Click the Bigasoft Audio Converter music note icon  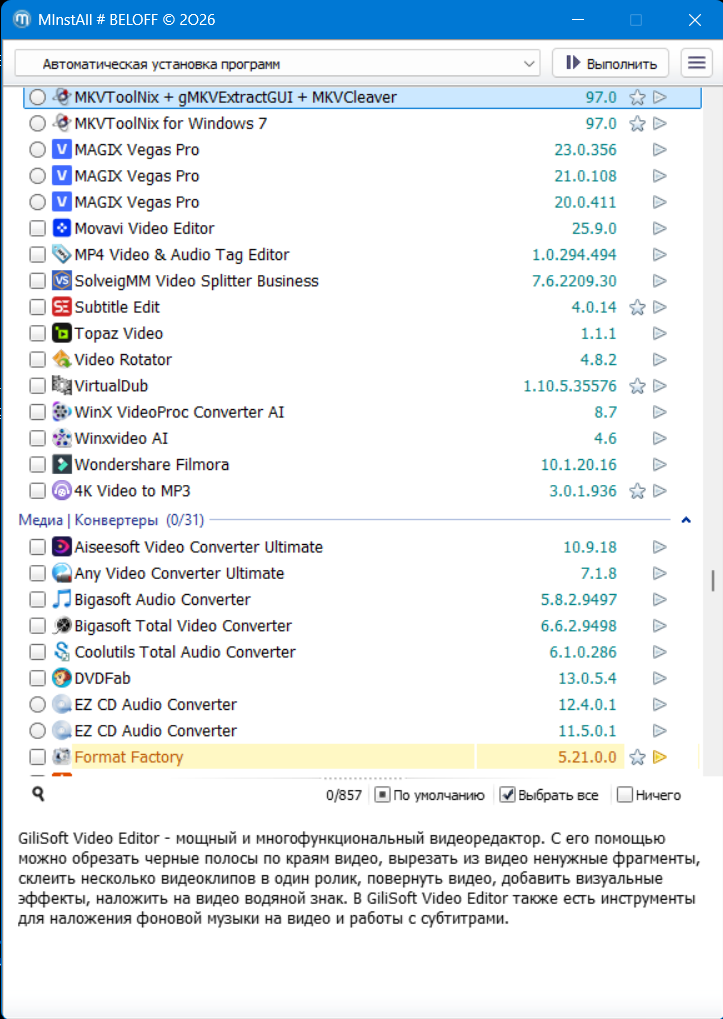[x=61, y=600]
